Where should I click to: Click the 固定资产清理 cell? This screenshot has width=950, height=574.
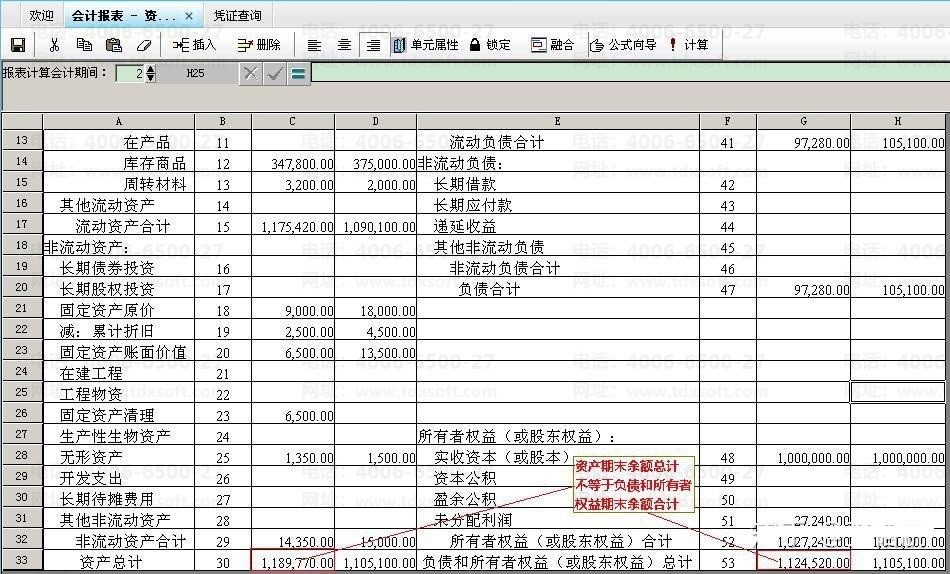[x=119, y=415]
